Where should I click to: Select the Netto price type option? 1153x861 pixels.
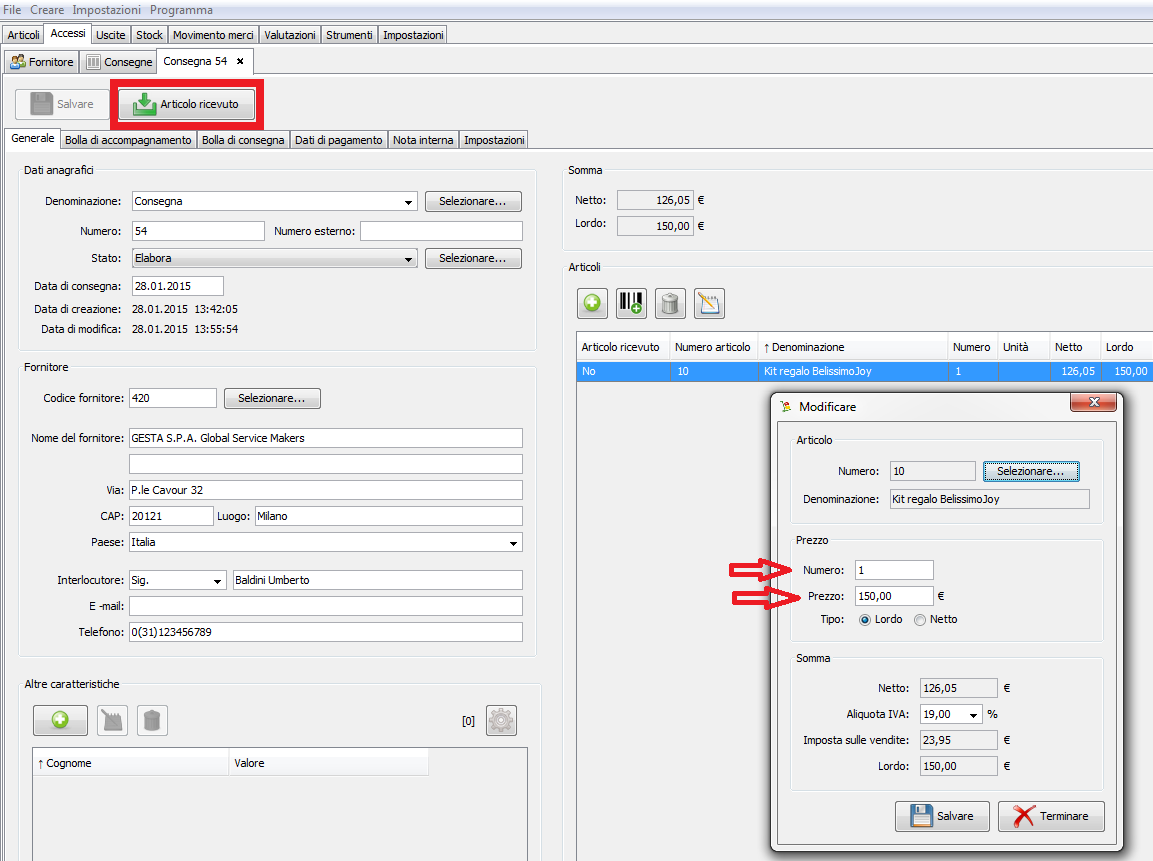920,620
